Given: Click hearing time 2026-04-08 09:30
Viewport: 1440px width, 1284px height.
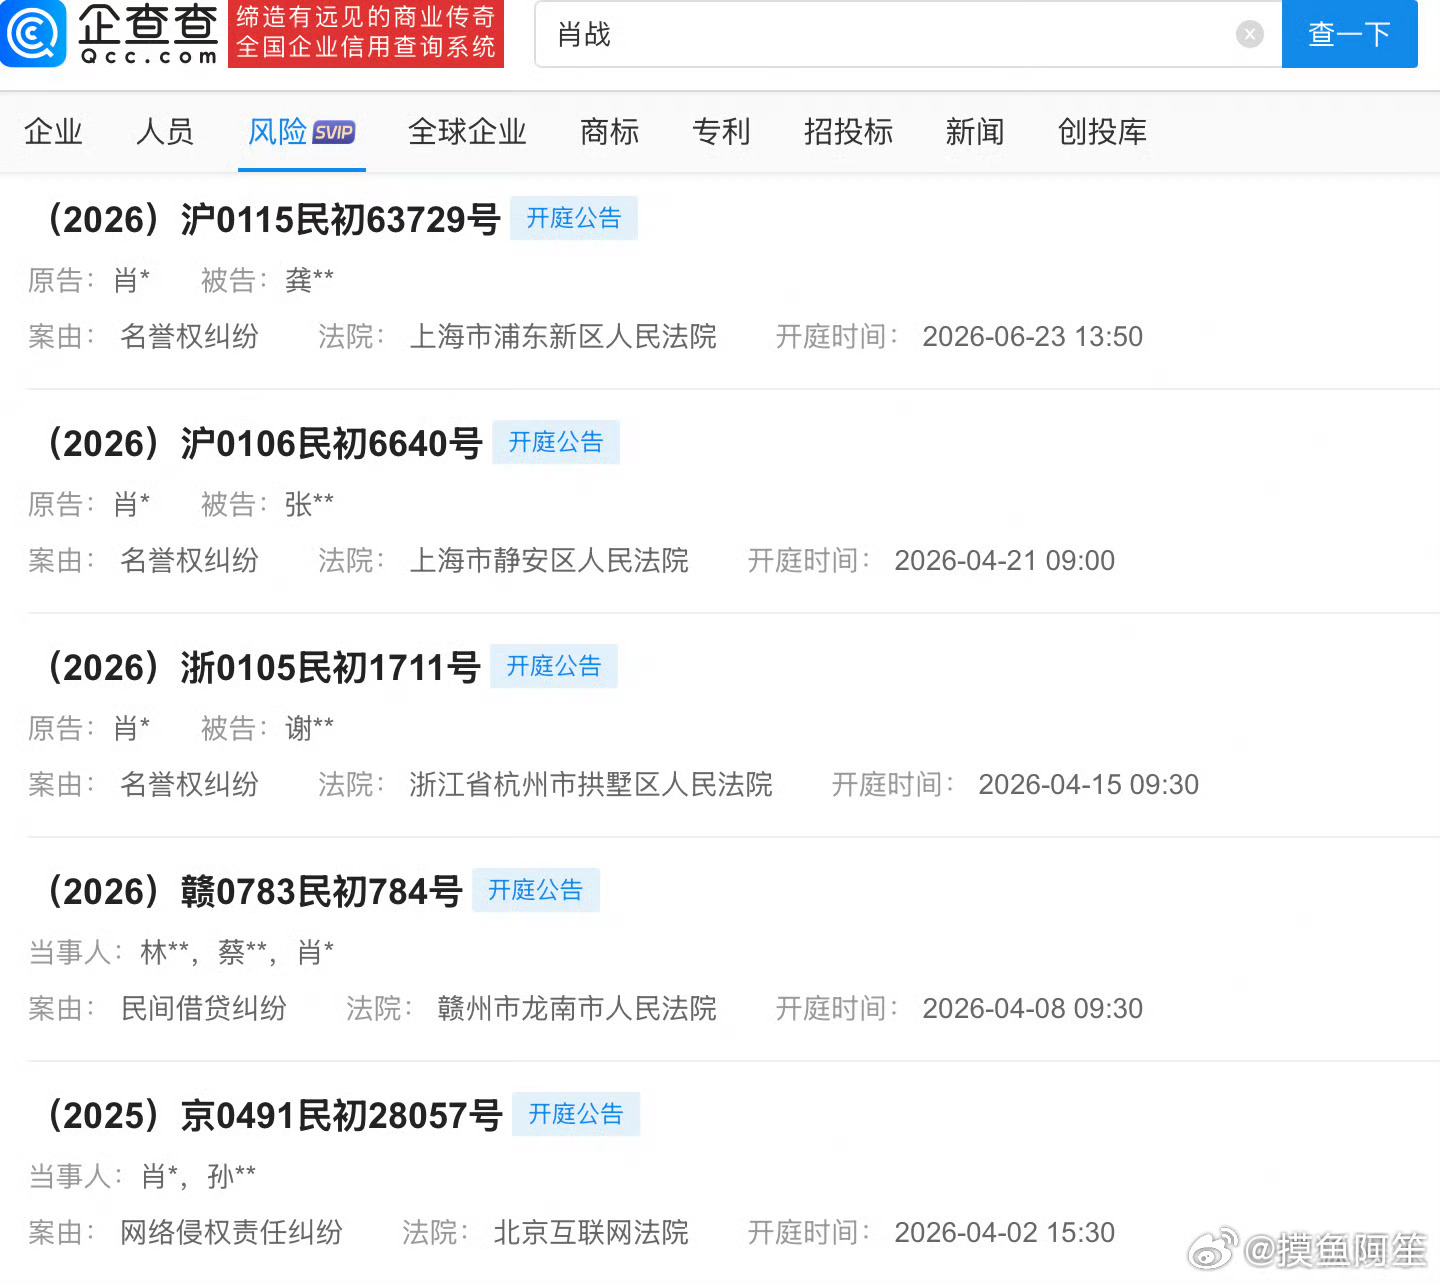Looking at the screenshot, I should click(1032, 1009).
